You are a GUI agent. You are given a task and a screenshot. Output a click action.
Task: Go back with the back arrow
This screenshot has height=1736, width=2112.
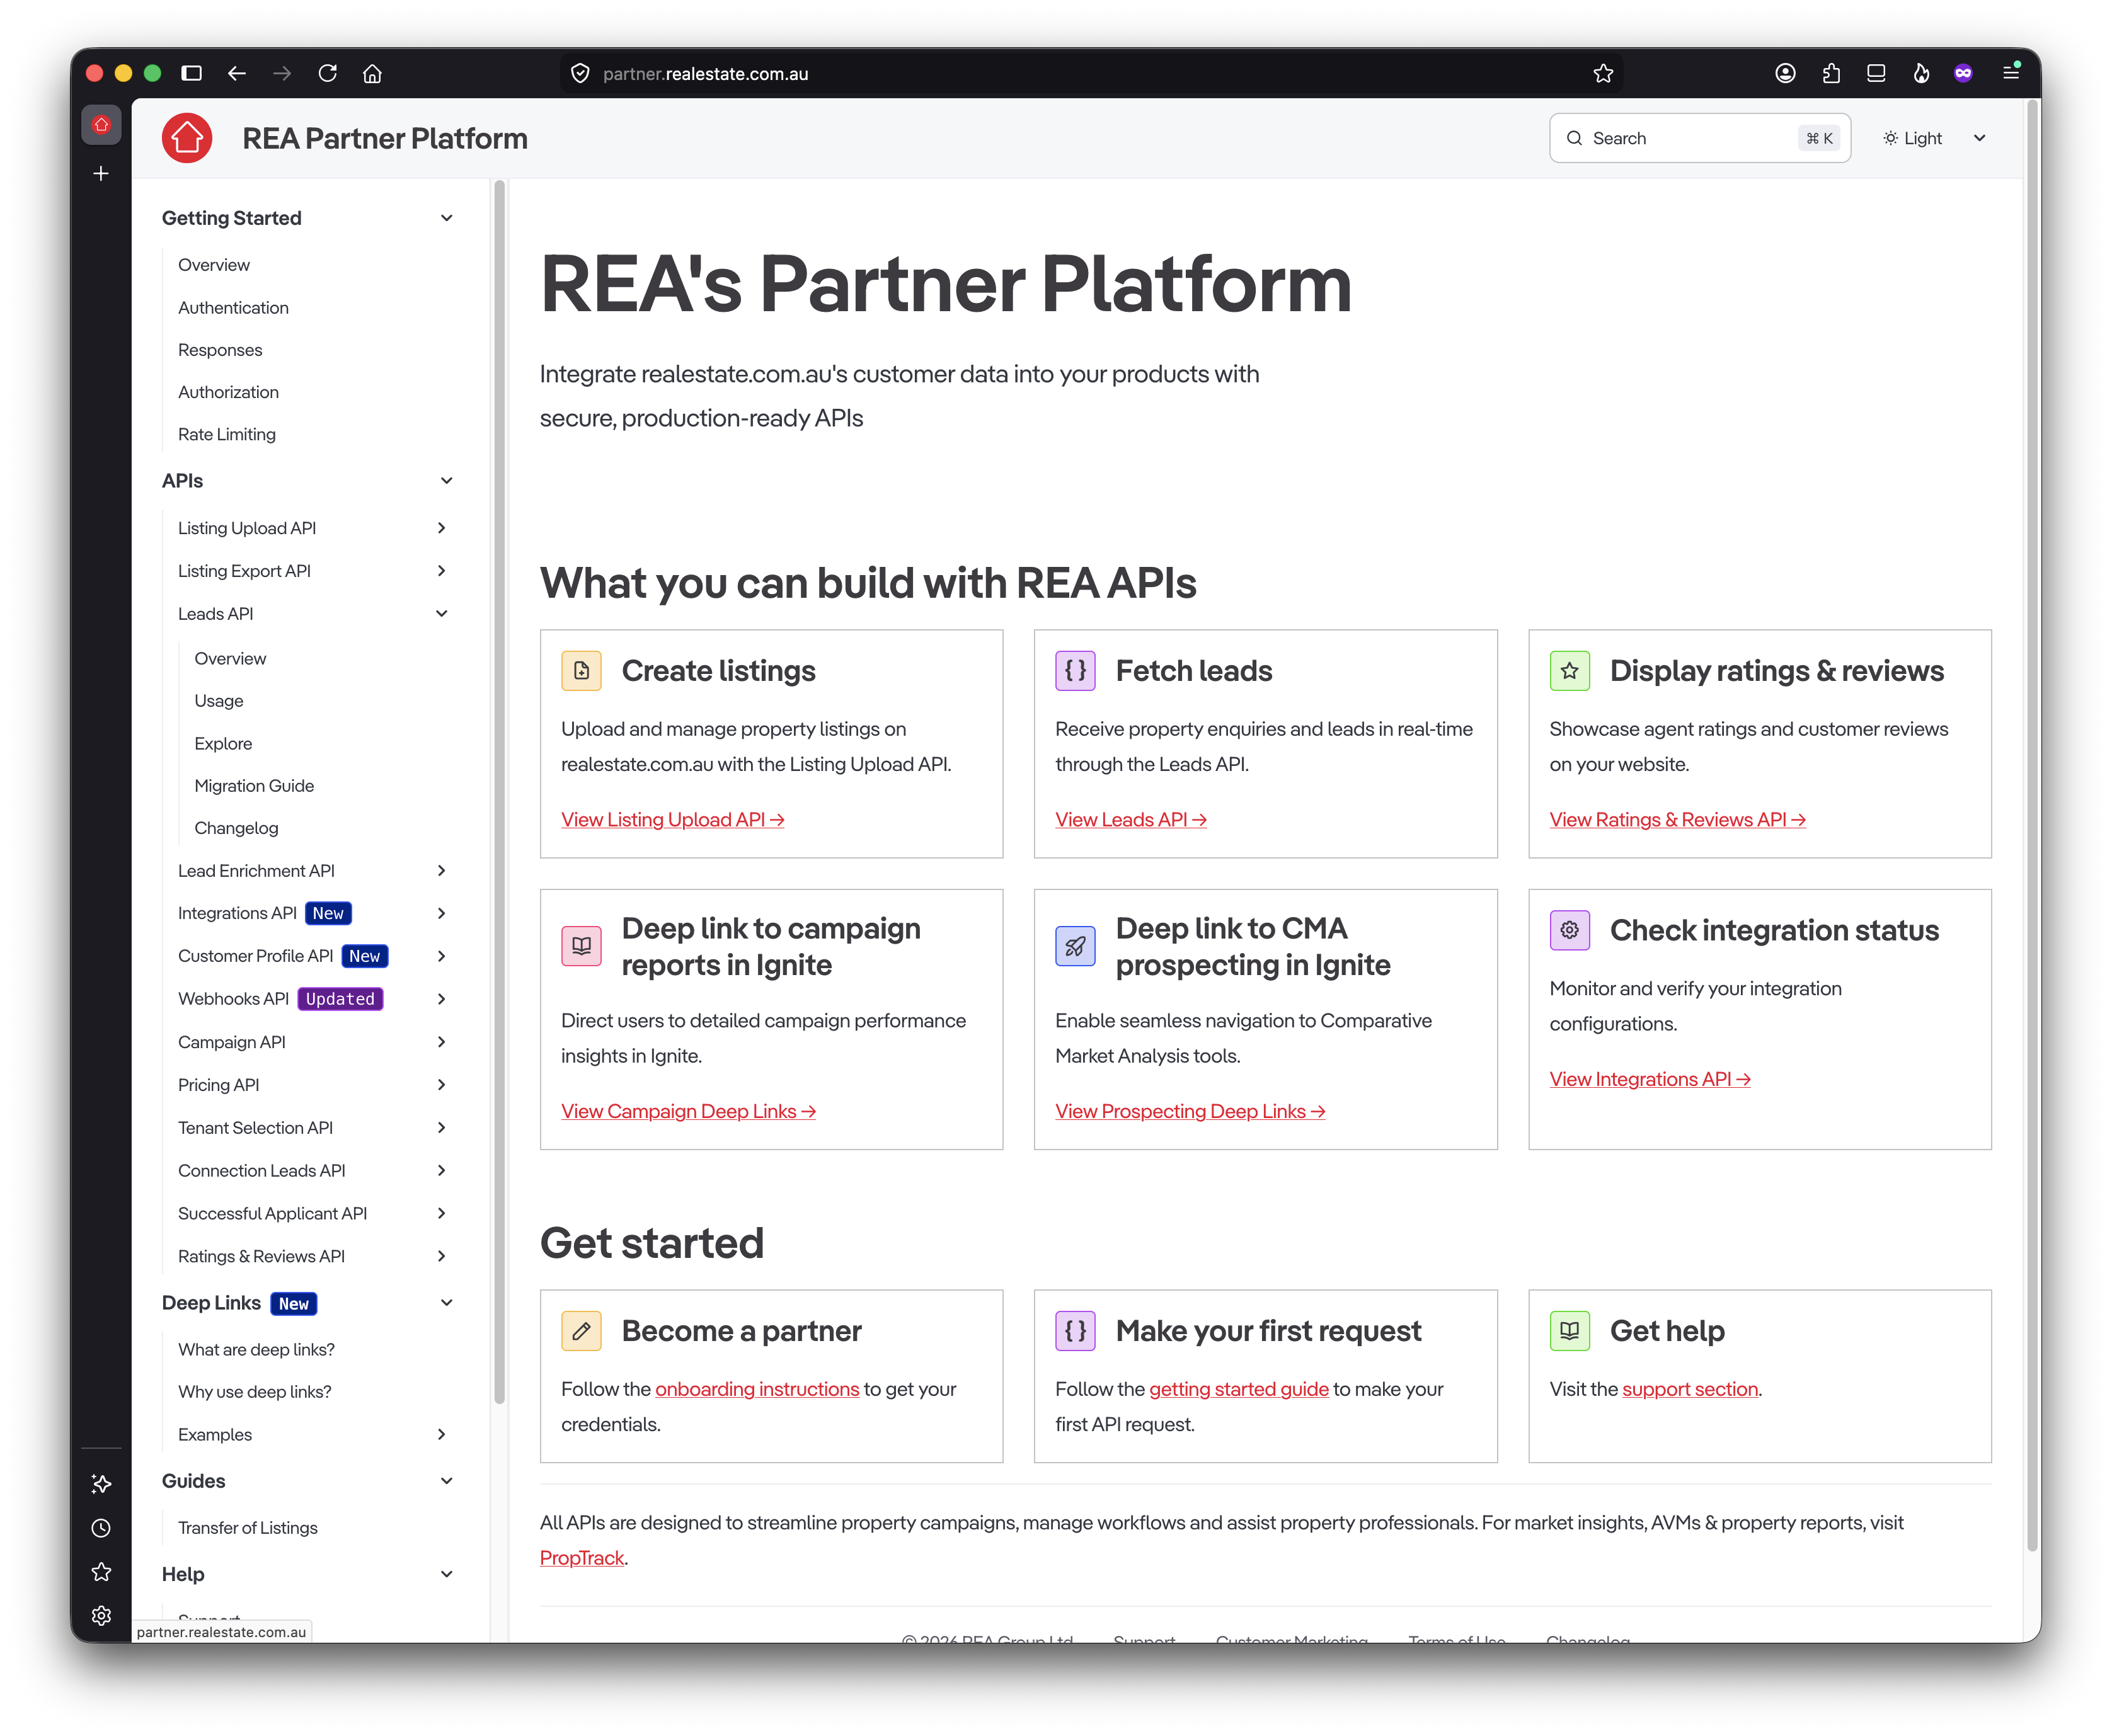(x=237, y=73)
